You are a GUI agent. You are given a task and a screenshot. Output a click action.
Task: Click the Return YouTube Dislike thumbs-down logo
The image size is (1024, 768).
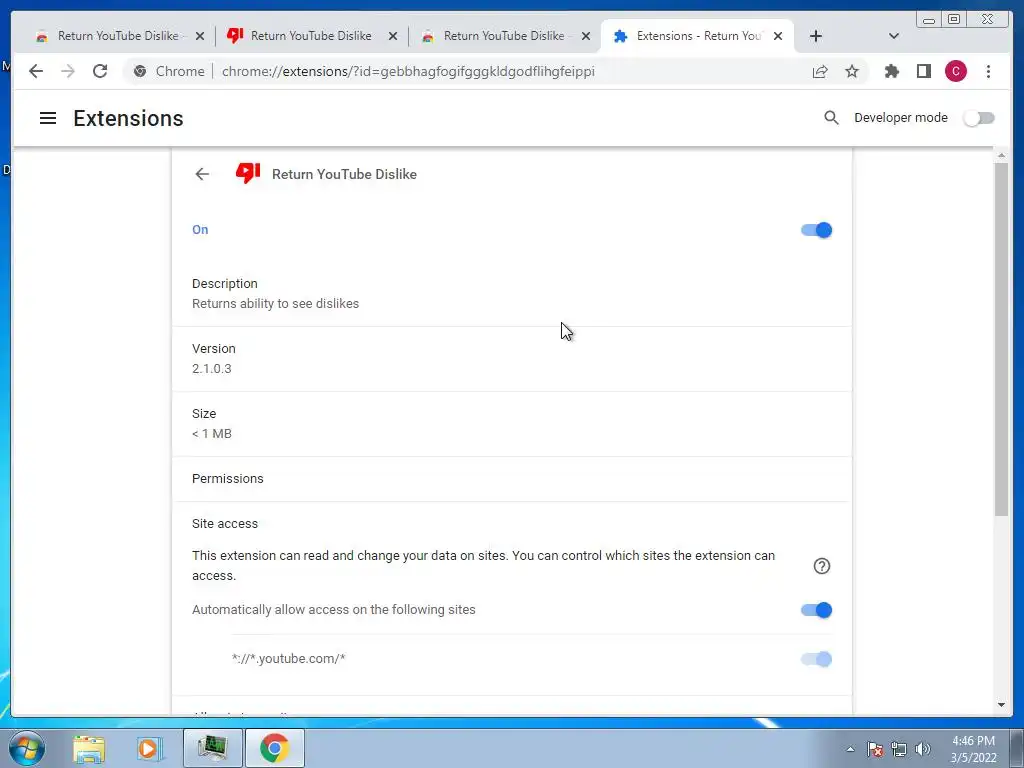click(248, 174)
